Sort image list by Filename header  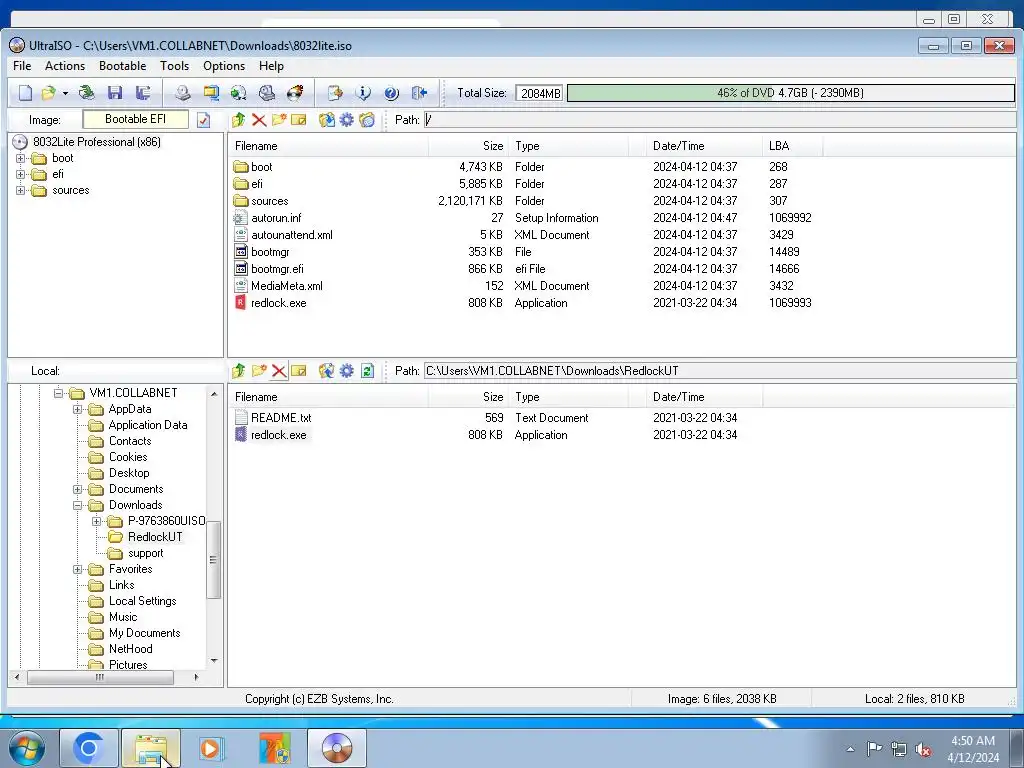328,146
